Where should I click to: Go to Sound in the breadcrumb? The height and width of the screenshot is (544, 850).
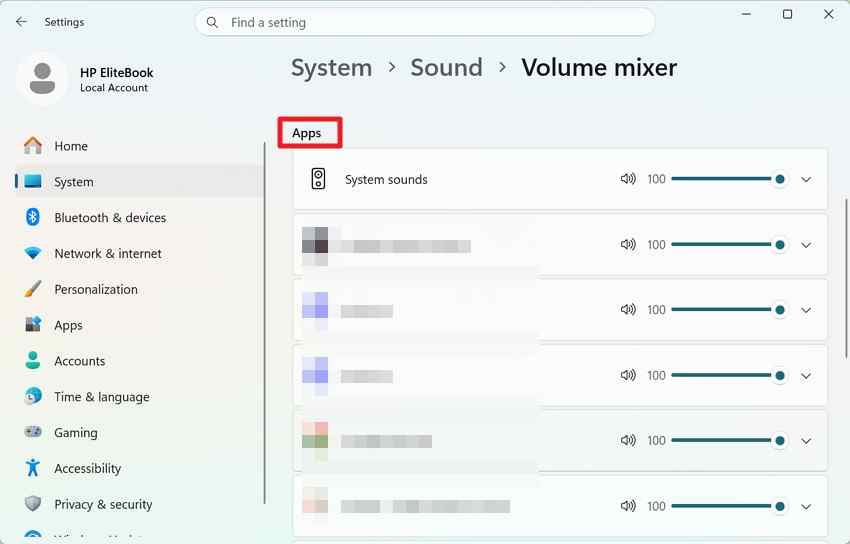[446, 68]
